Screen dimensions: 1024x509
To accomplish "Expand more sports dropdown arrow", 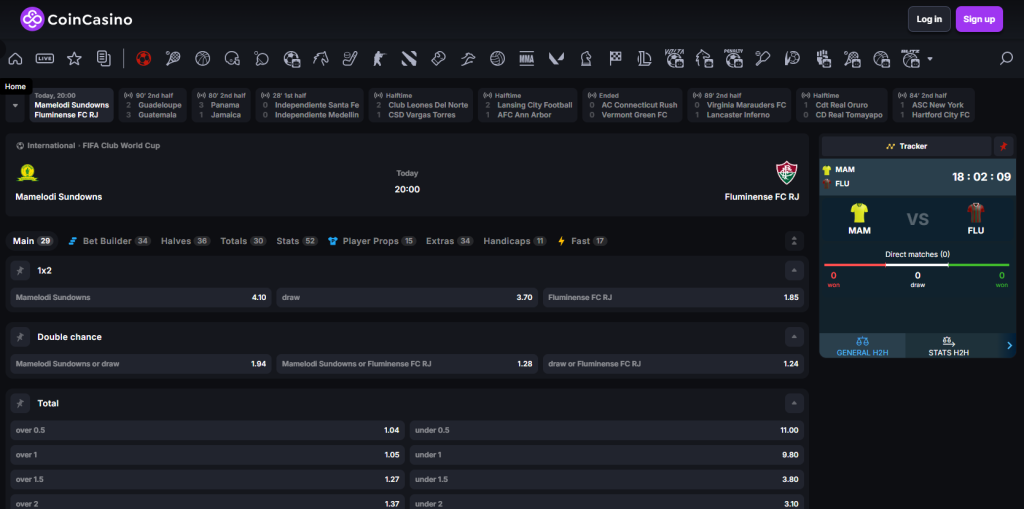I will 930,59.
